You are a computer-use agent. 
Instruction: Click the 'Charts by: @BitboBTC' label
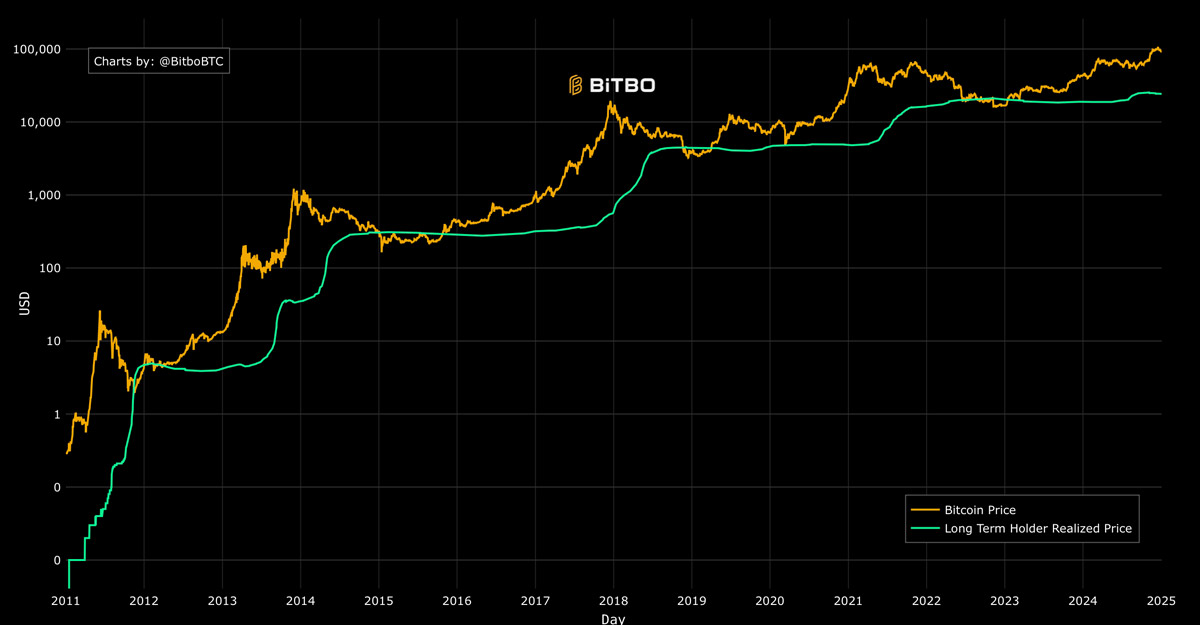click(x=159, y=61)
